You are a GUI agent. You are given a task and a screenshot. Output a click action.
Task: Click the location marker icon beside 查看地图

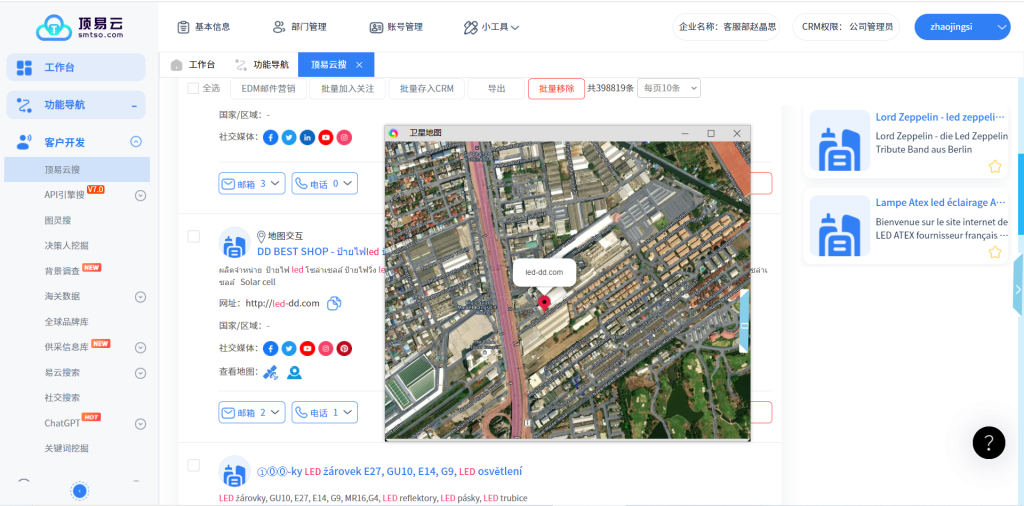pos(294,372)
